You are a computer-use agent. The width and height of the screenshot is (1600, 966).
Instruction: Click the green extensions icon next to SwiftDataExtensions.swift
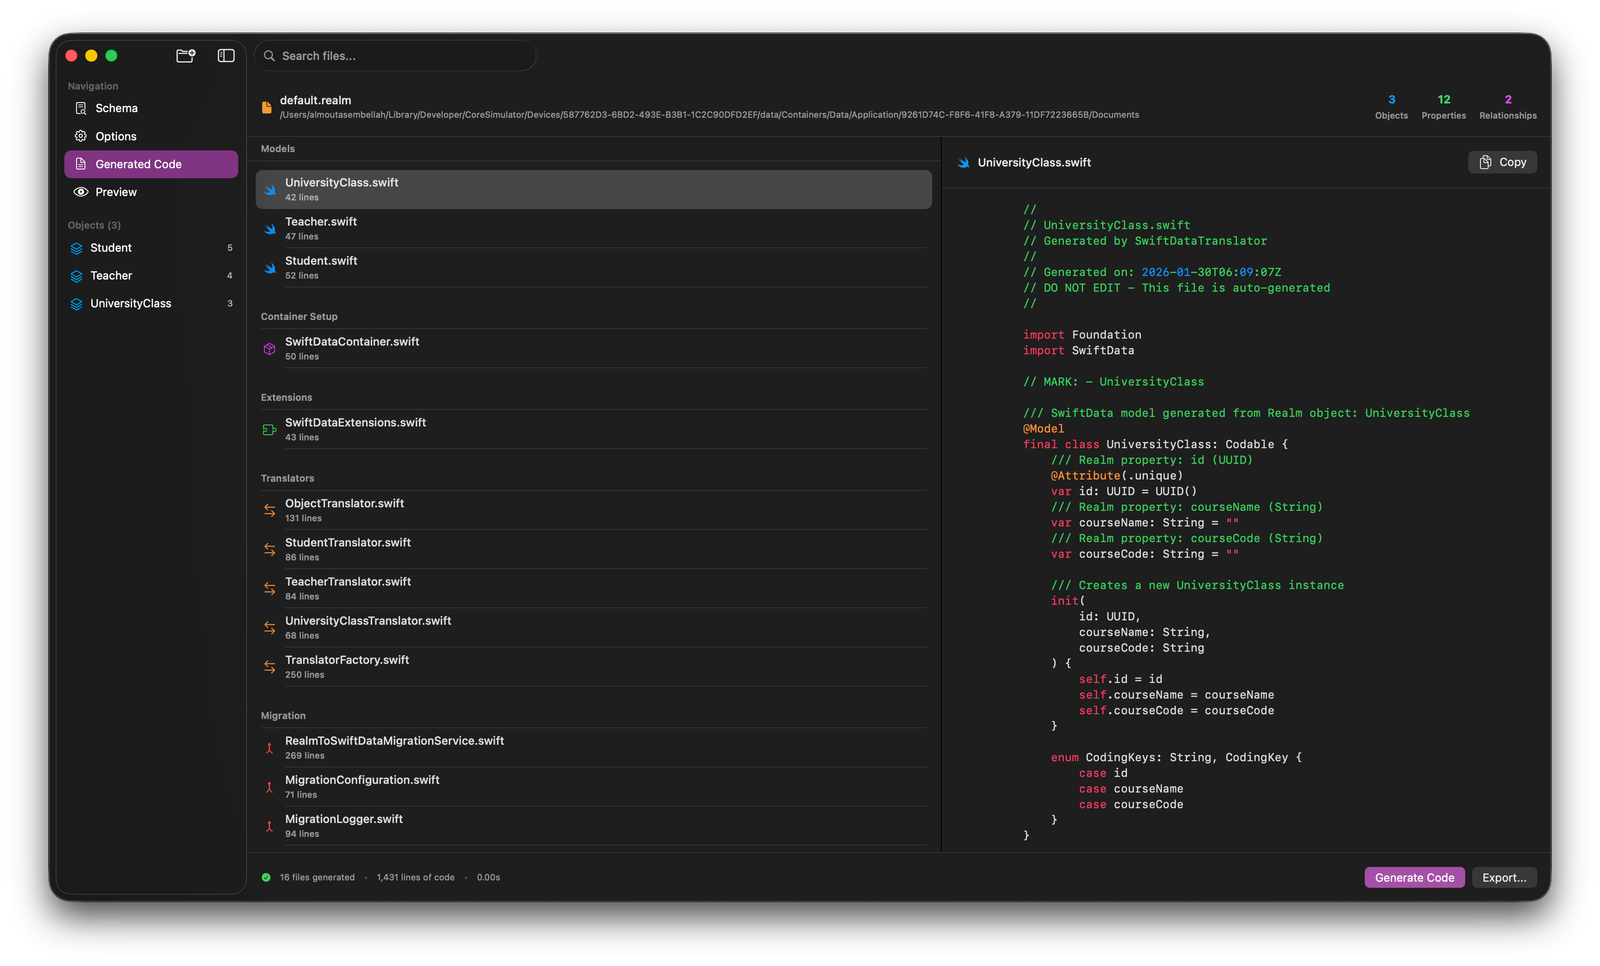[x=269, y=429]
